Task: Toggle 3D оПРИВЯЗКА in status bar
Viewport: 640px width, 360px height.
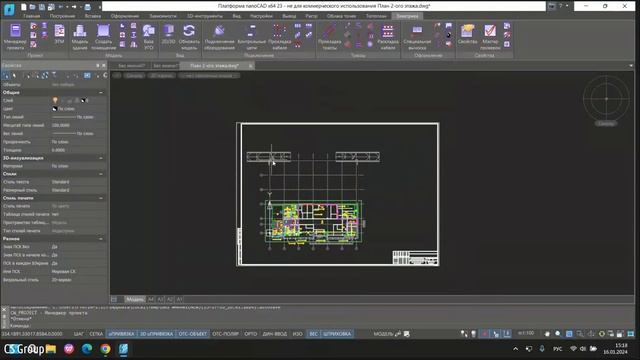Action: 156,334
